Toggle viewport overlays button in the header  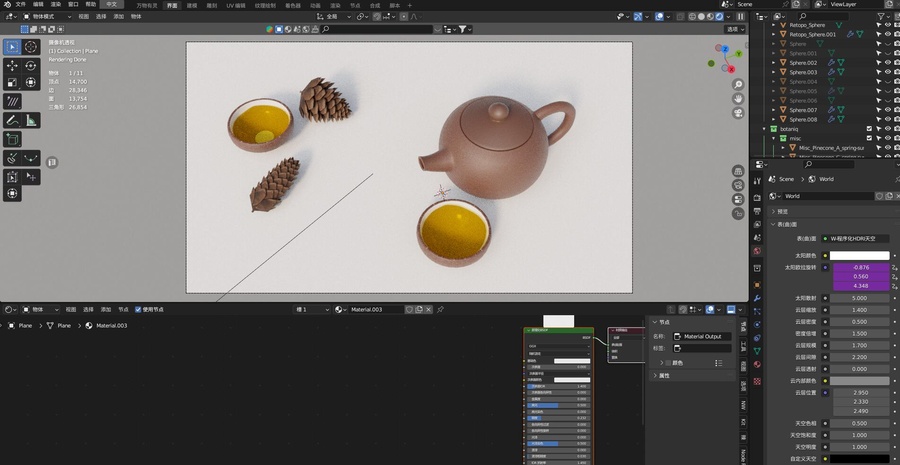[660, 17]
